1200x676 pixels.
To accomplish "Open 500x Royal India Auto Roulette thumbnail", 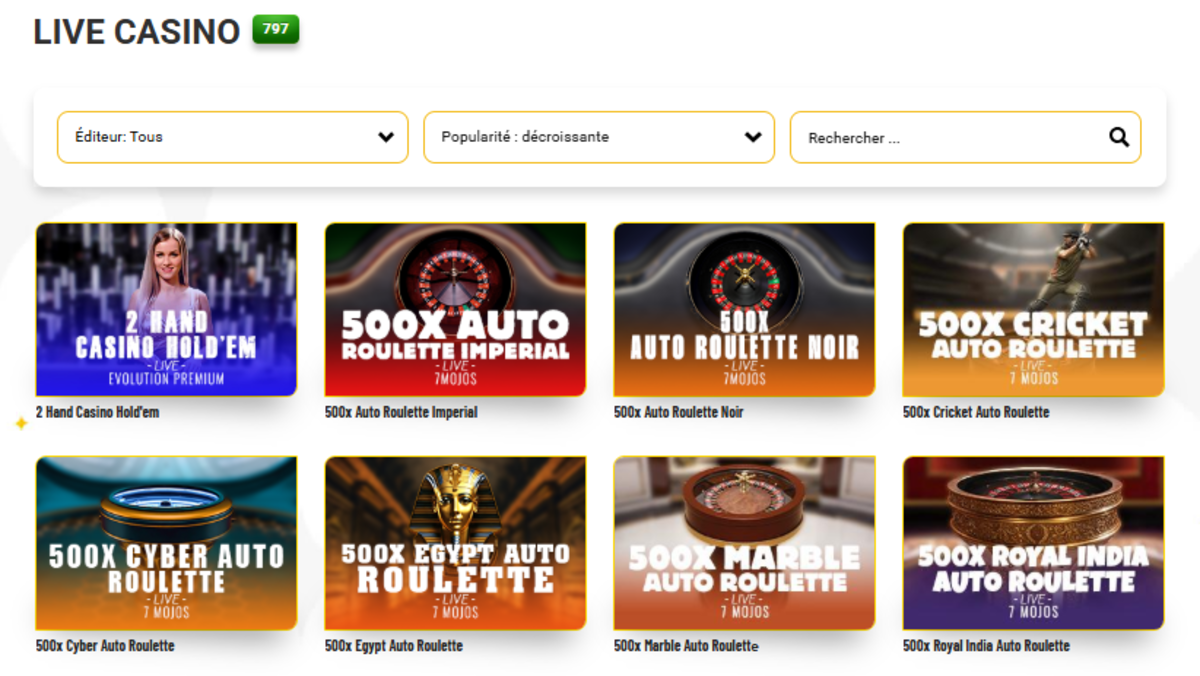I will tap(1033, 543).
